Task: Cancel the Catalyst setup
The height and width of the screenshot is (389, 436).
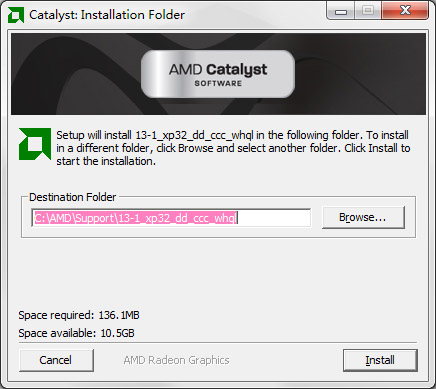Action: [56, 360]
